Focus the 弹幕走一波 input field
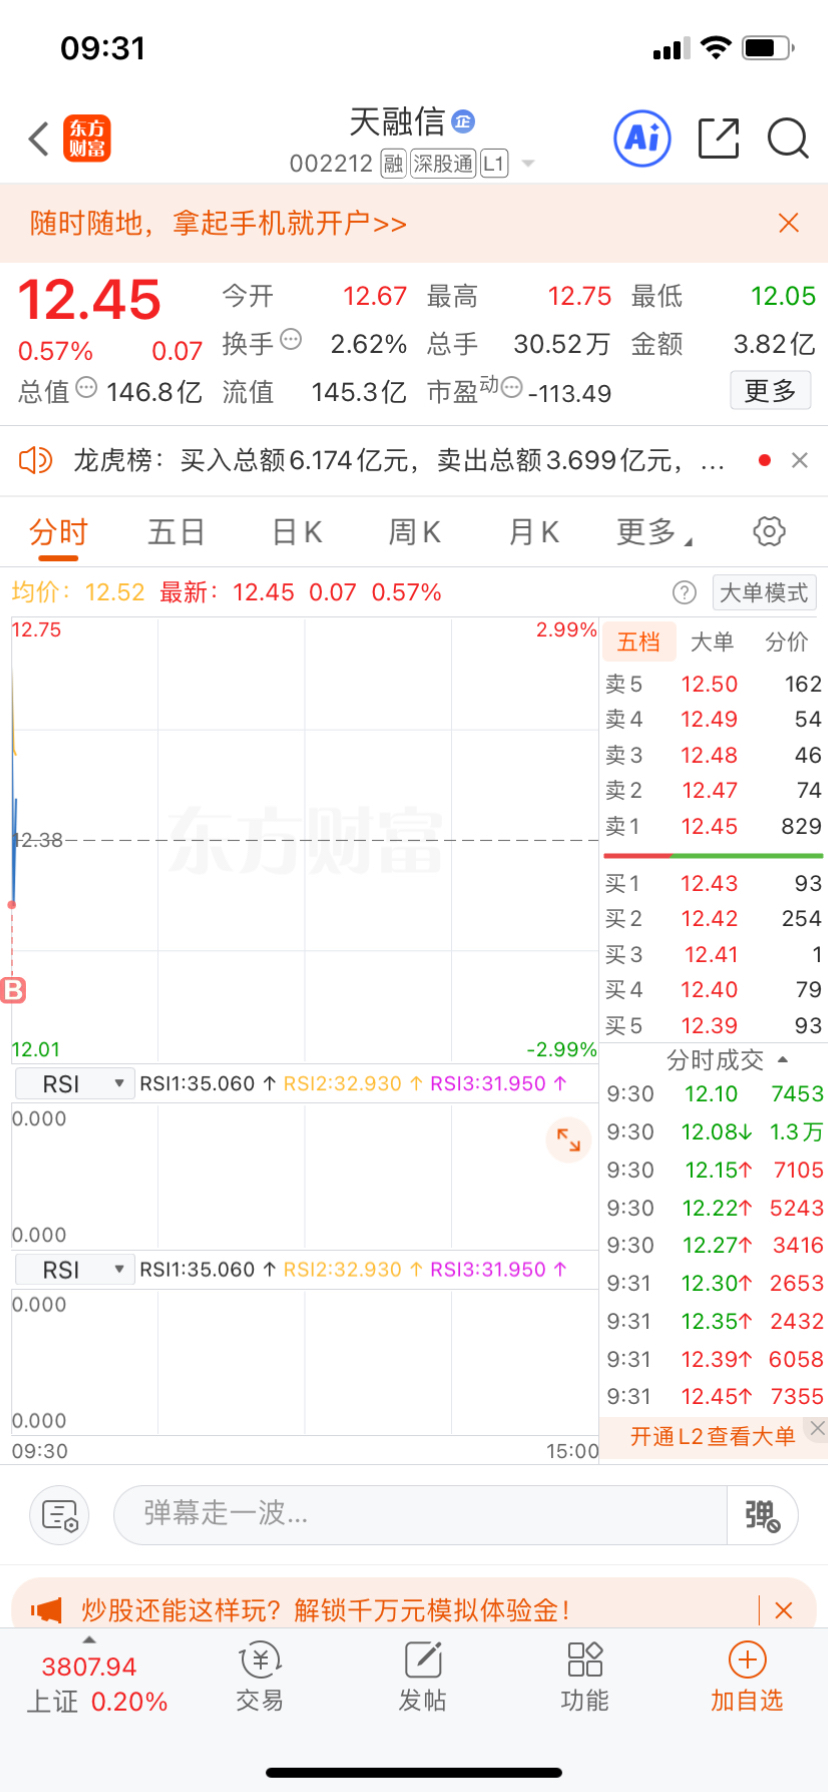This screenshot has width=828, height=1792. click(x=420, y=1515)
